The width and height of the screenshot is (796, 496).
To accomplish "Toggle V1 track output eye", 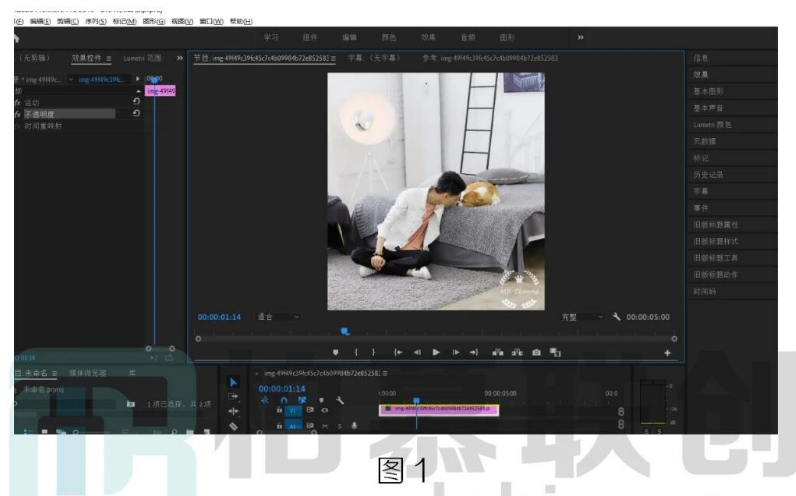I will coord(325,410).
